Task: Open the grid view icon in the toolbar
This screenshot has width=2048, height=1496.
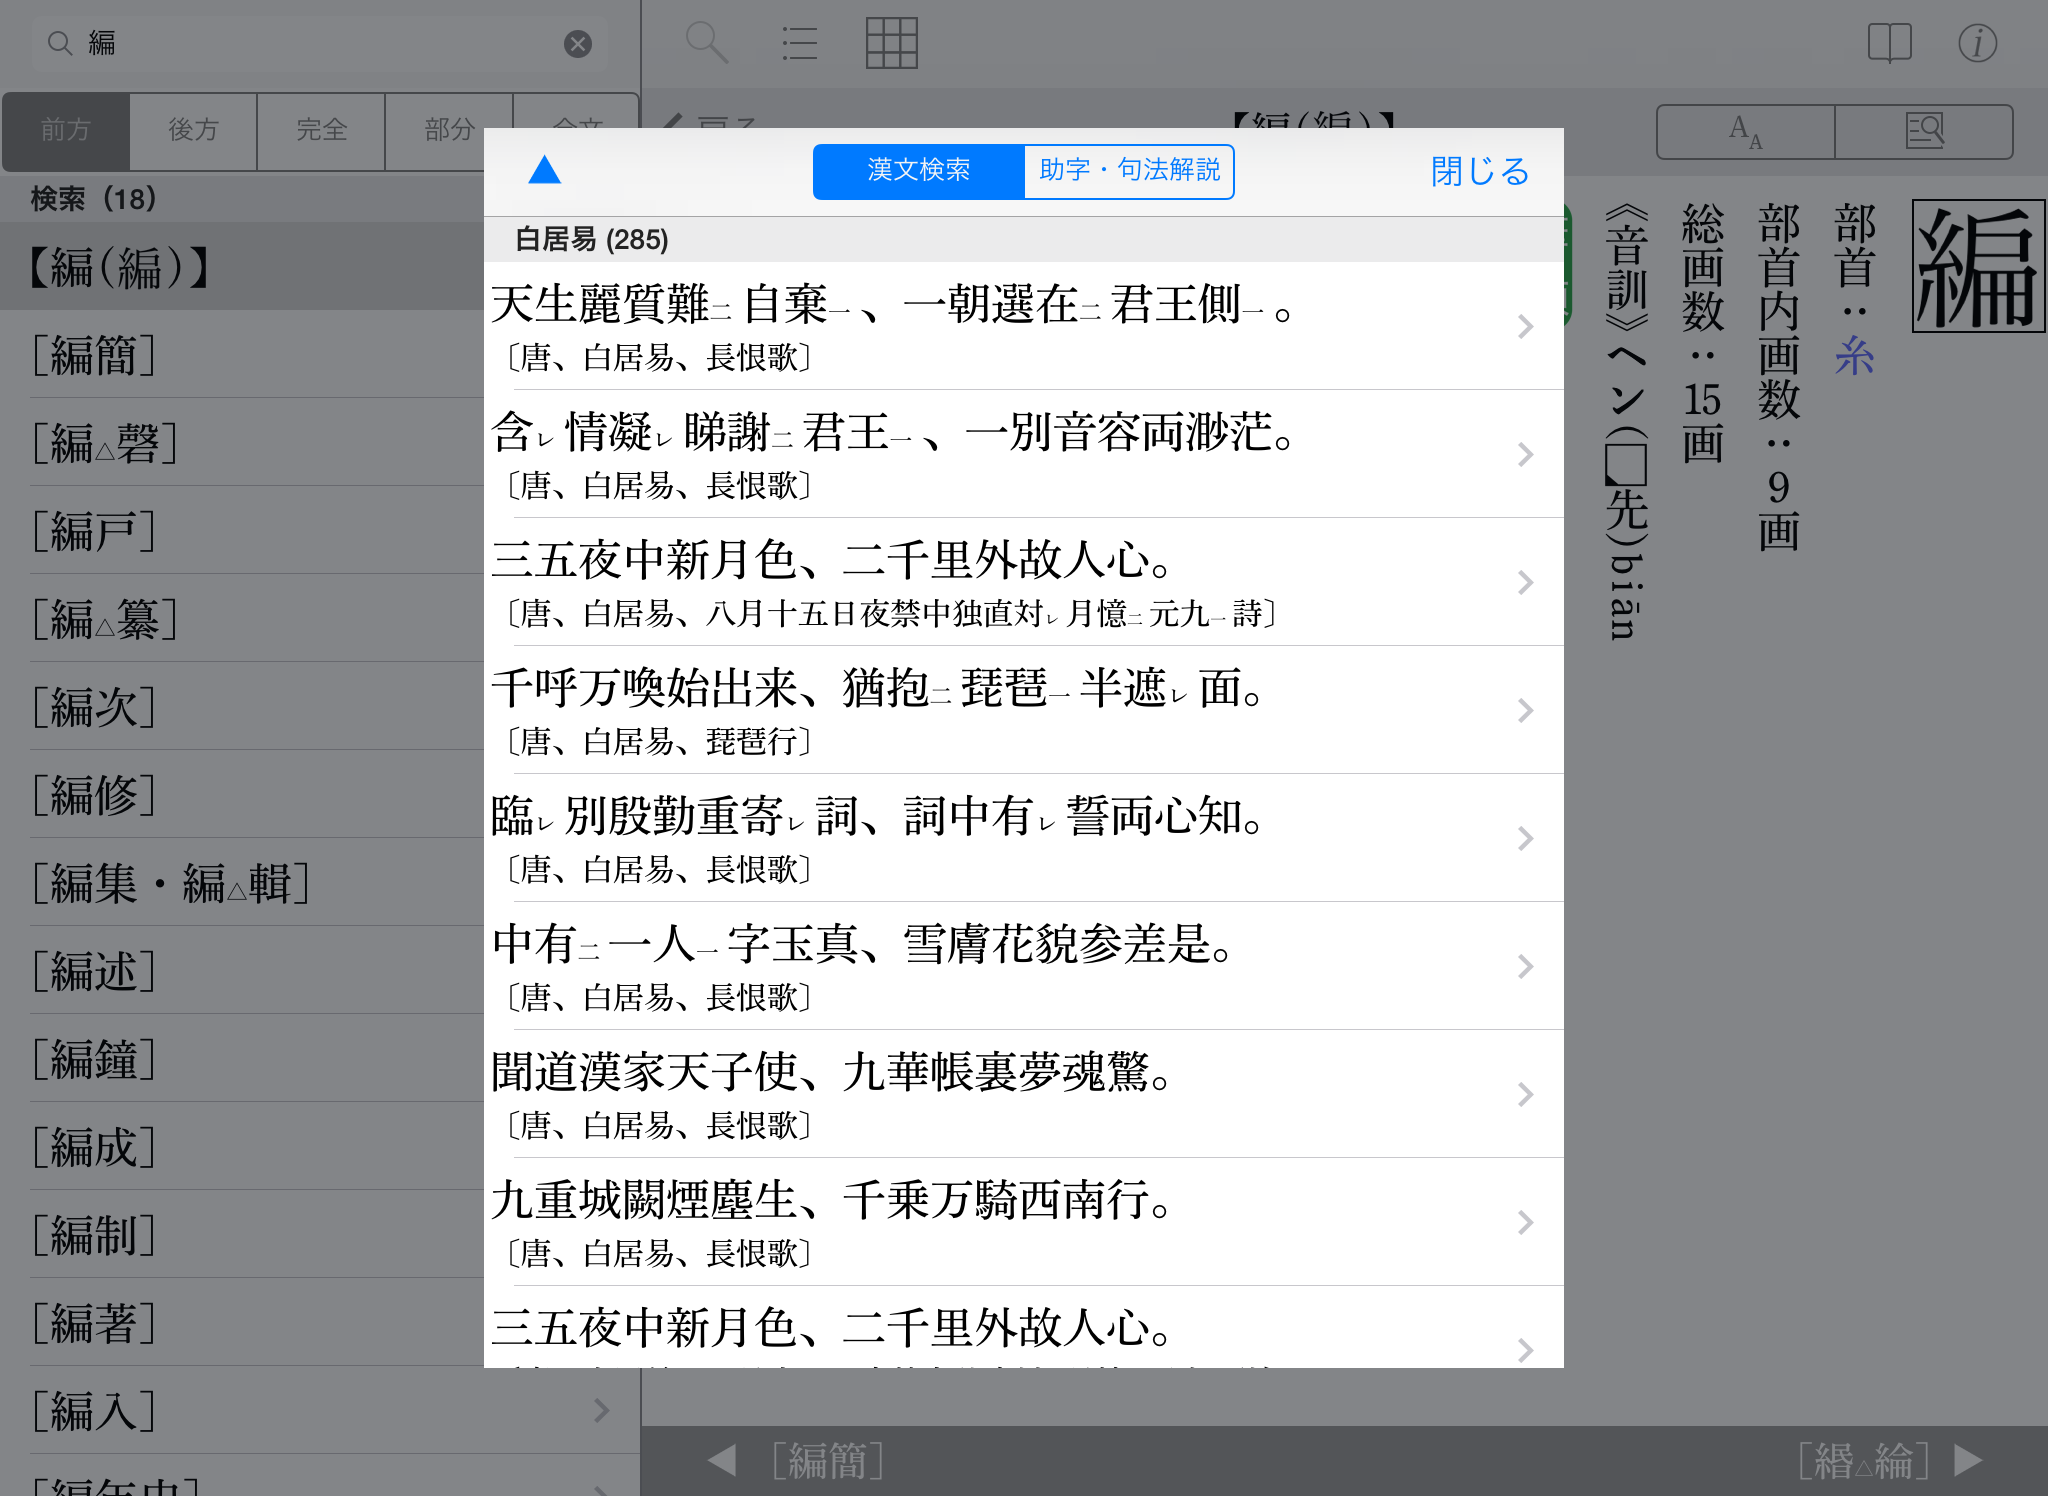Action: point(891,43)
